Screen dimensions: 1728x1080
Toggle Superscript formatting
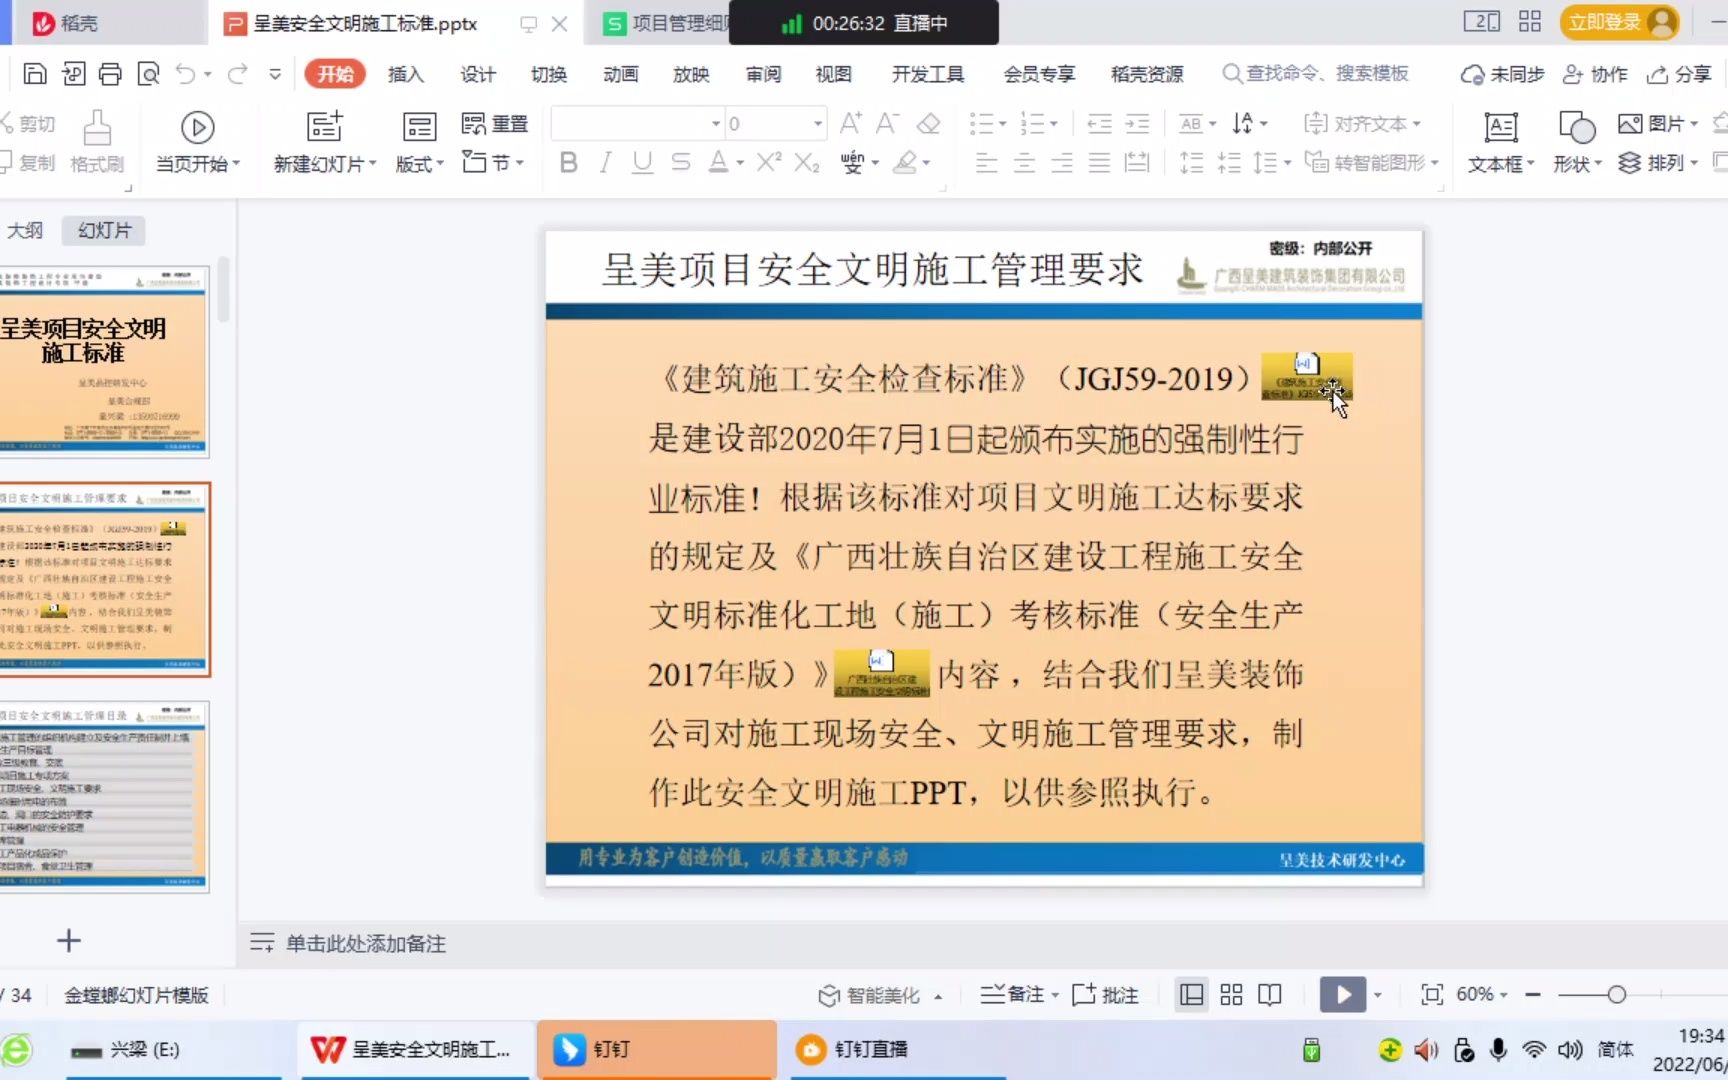click(769, 162)
